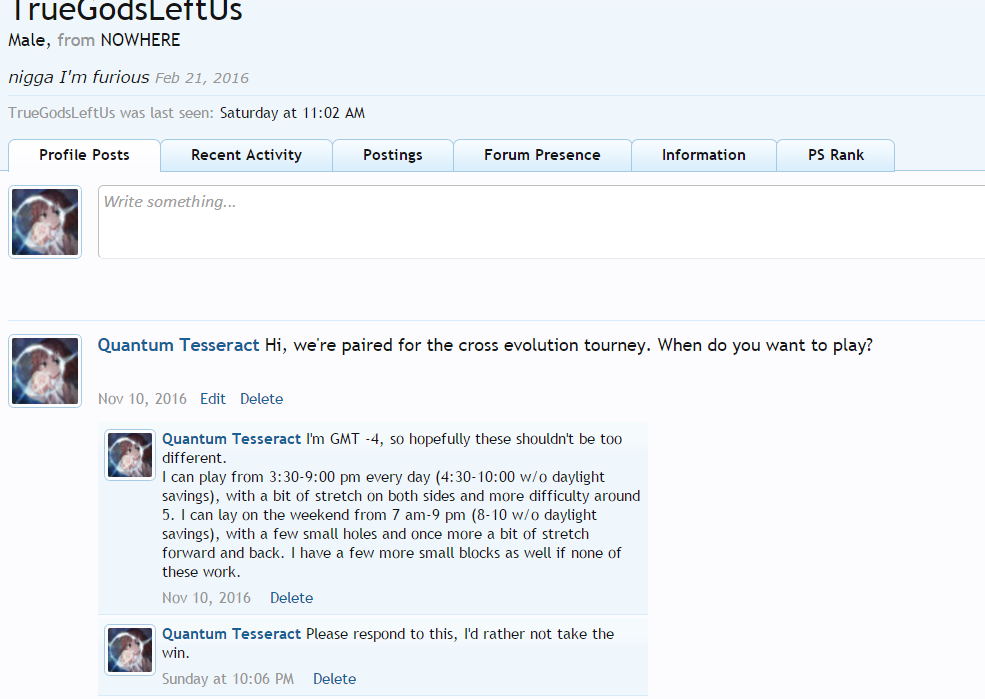Switch to the Recent Activity tab
This screenshot has height=699, width=985.
246,155
